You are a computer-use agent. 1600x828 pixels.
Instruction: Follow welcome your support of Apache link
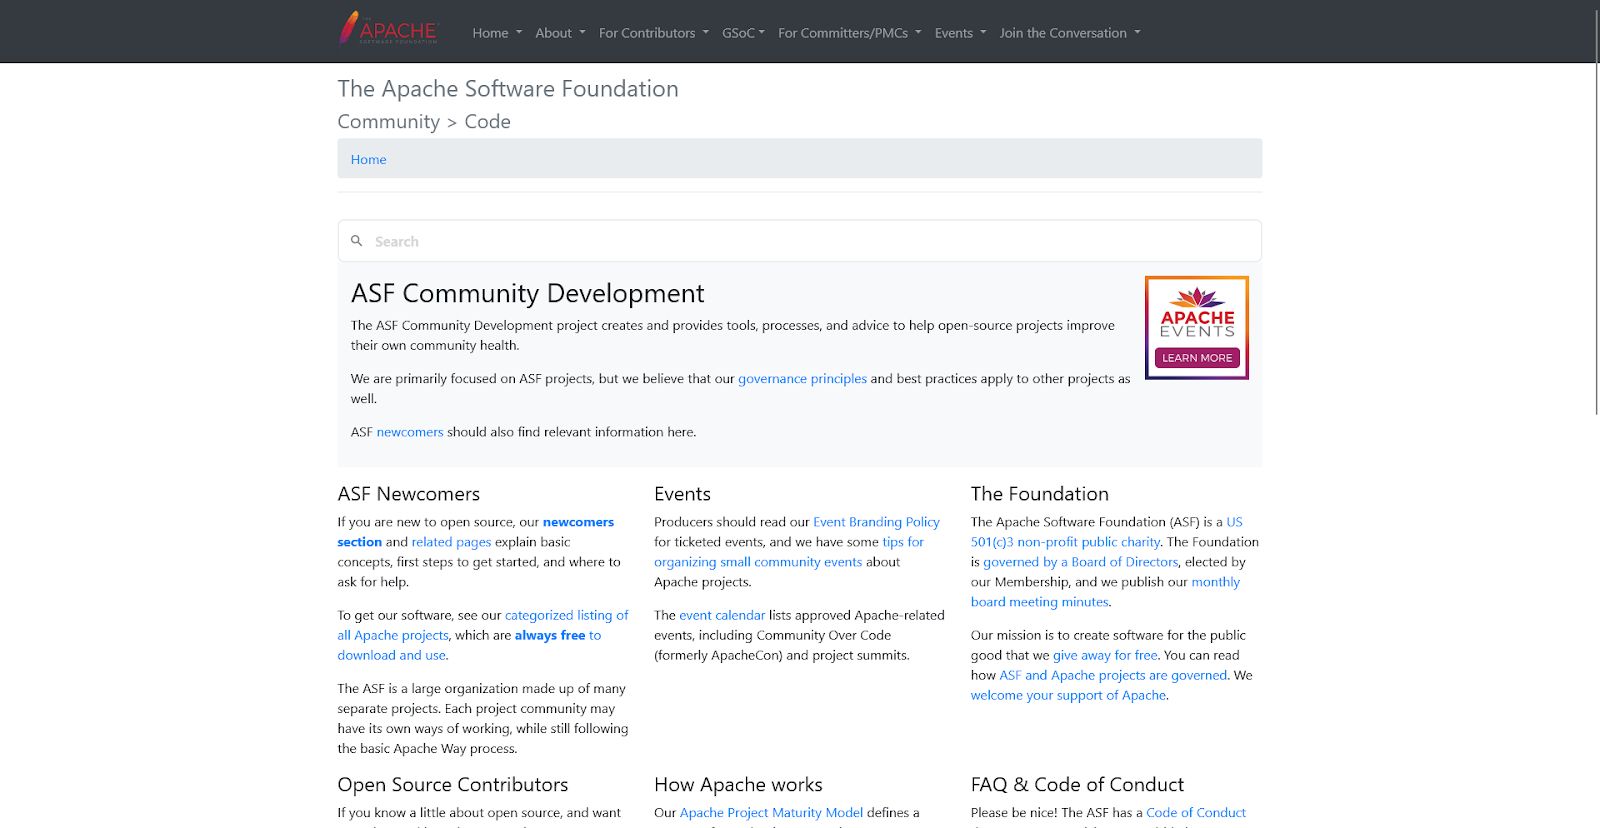[x=1068, y=695]
